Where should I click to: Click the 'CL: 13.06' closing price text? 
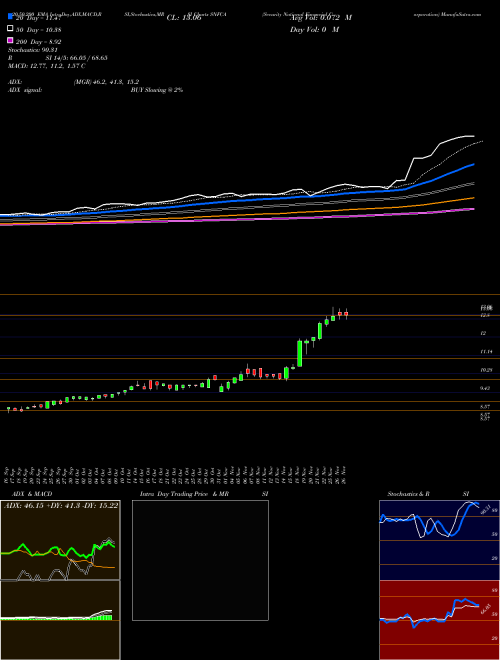pos(184,18)
